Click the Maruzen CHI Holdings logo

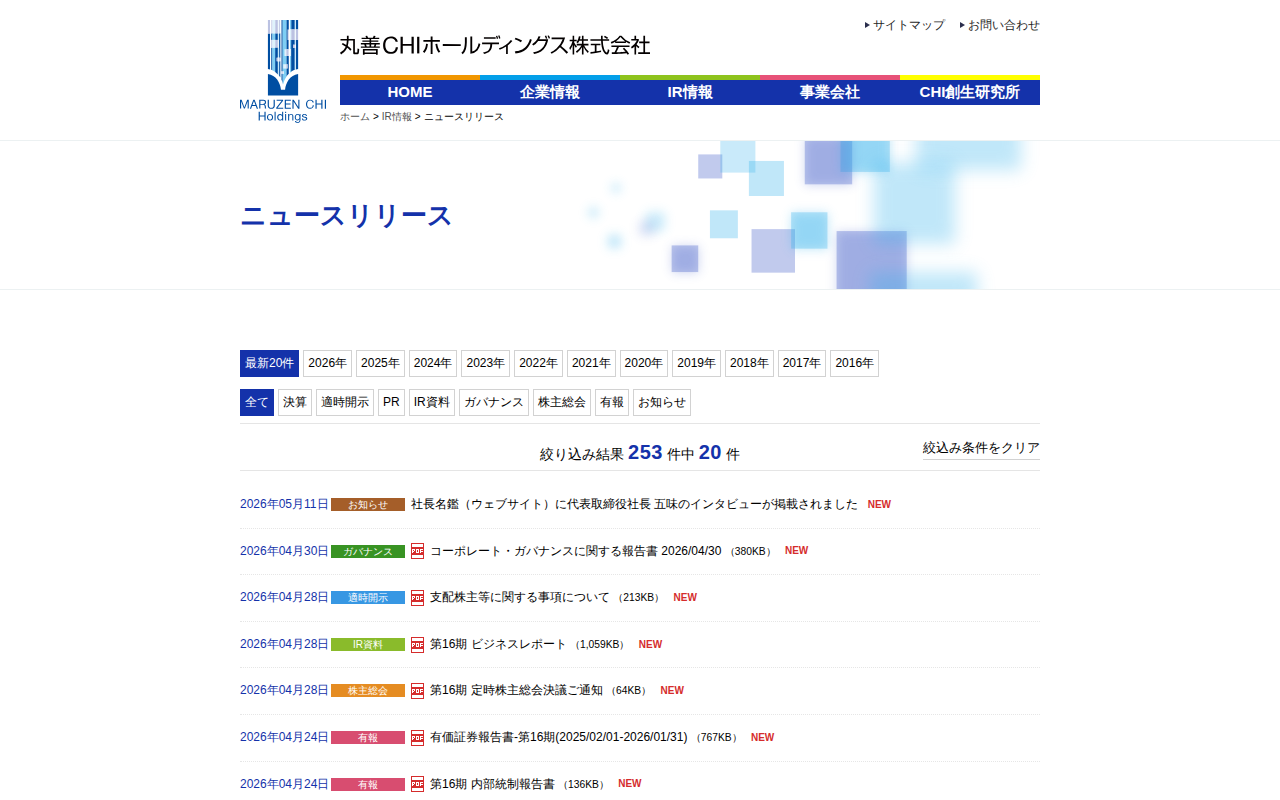point(283,71)
